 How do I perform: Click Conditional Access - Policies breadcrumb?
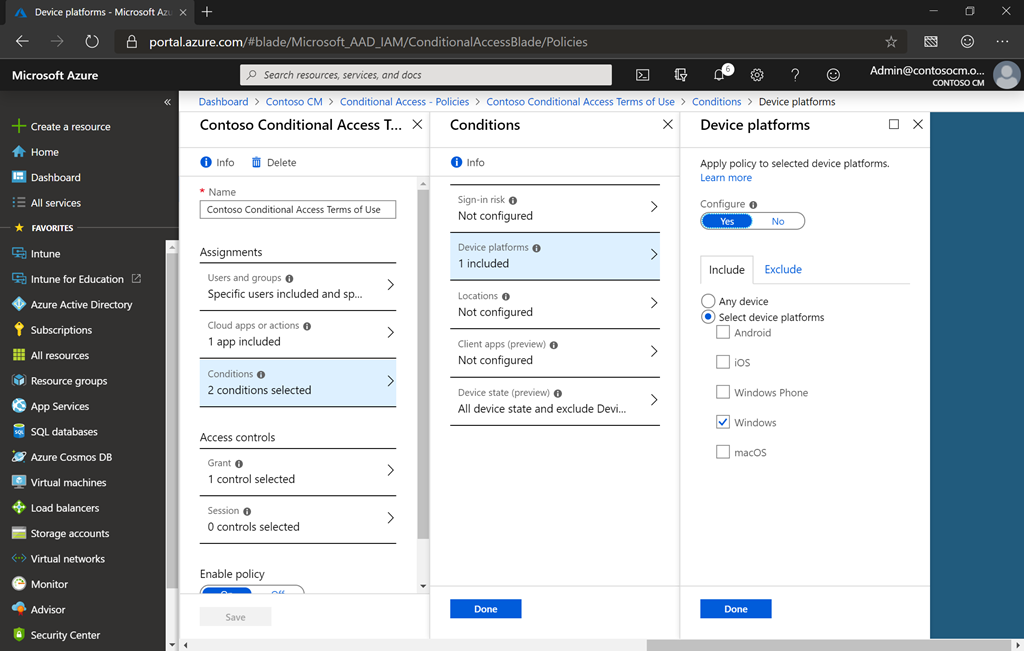pos(404,102)
